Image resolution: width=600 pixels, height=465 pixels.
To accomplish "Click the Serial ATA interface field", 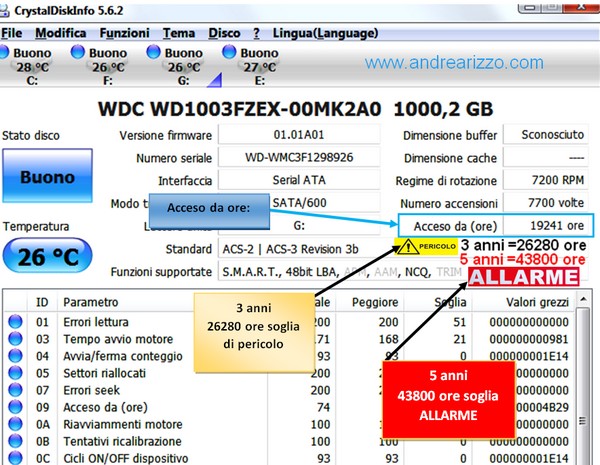I will (x=299, y=180).
